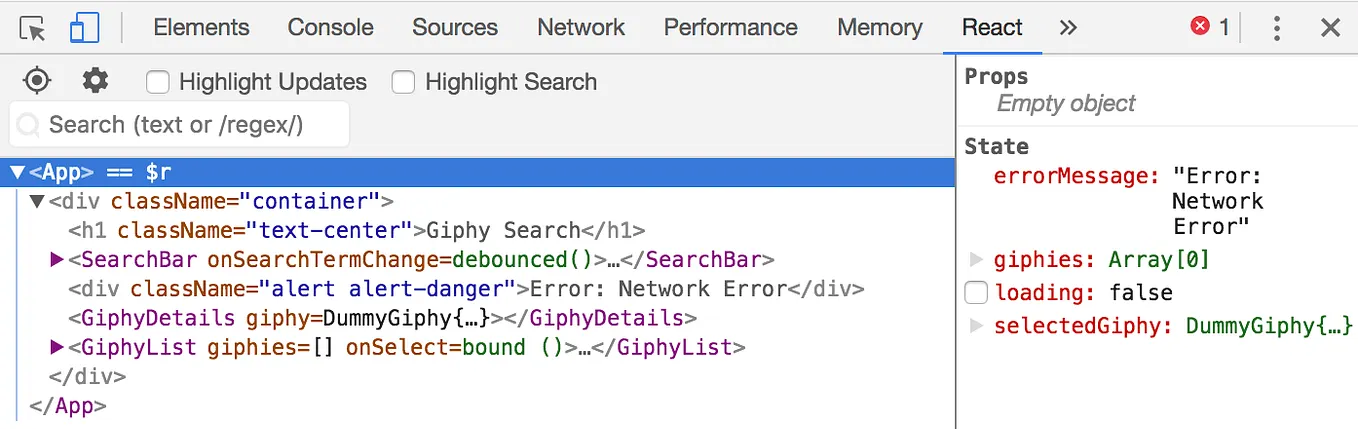Expand the giphies array in State
The height and width of the screenshot is (429, 1358).
click(977, 260)
